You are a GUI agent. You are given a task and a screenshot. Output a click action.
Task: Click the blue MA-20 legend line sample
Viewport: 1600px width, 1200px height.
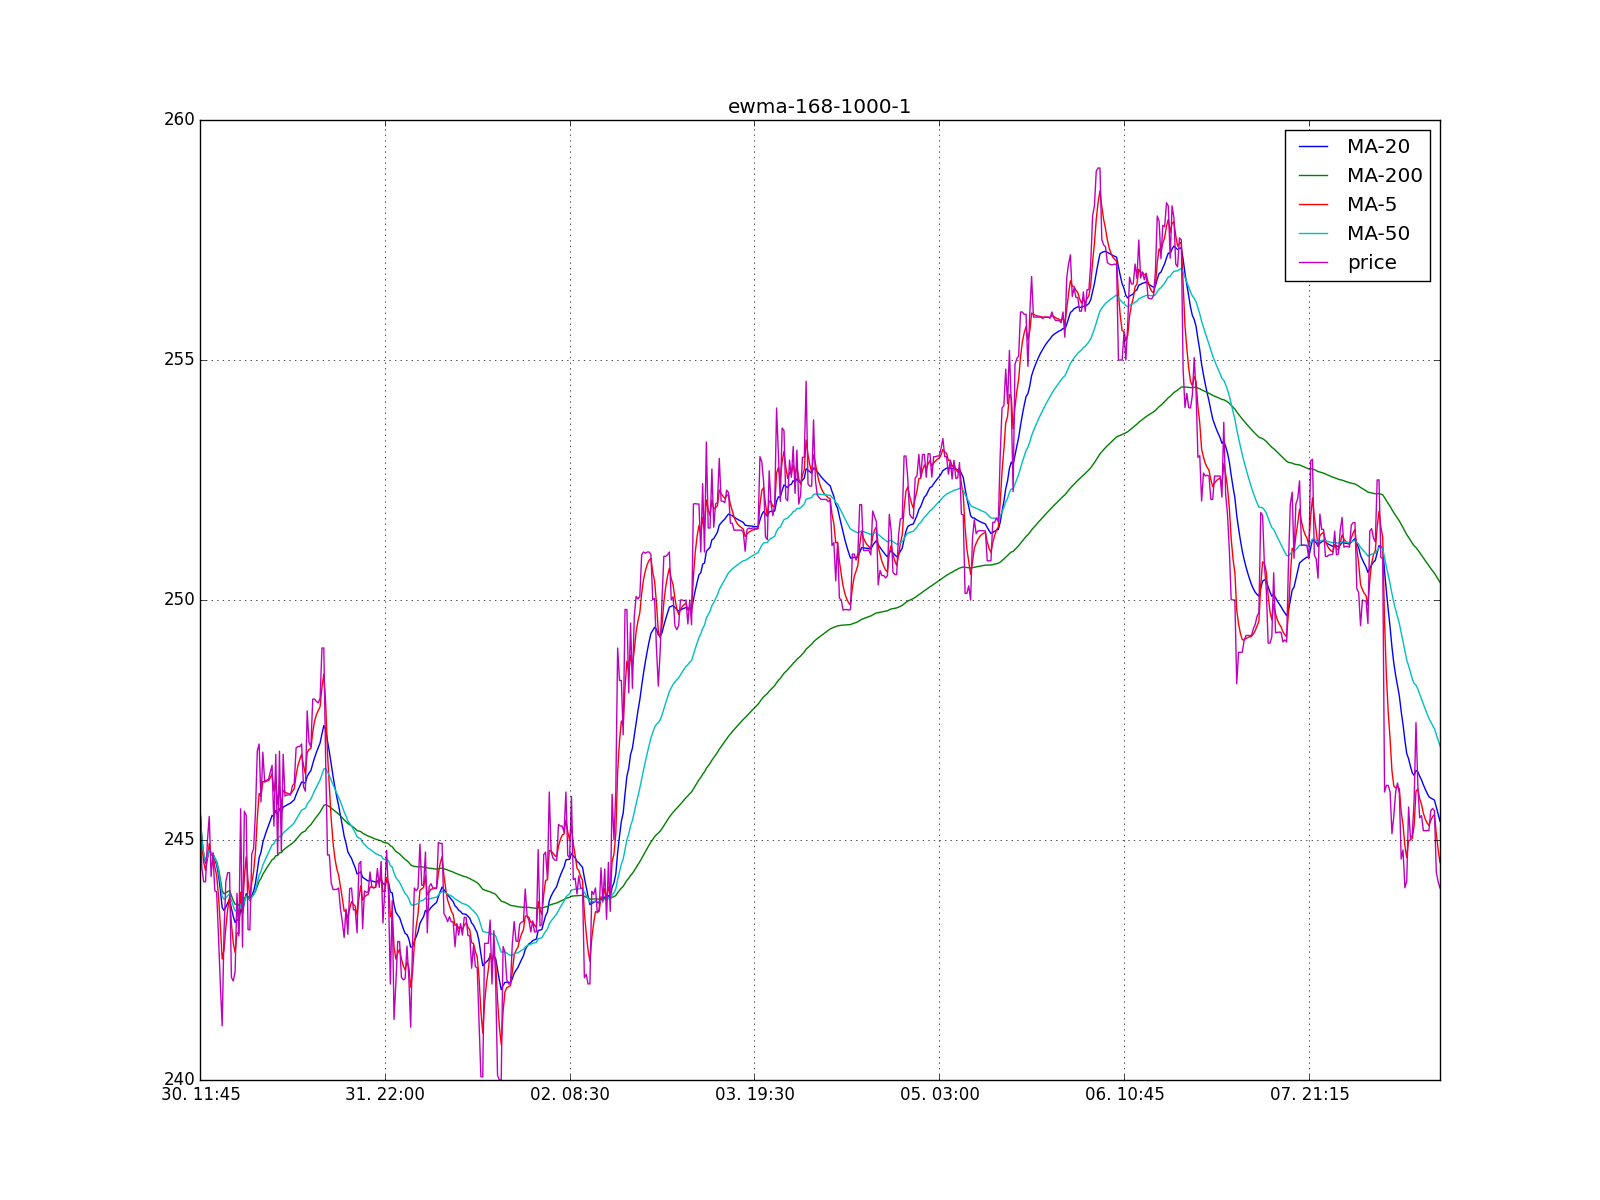tap(1314, 147)
